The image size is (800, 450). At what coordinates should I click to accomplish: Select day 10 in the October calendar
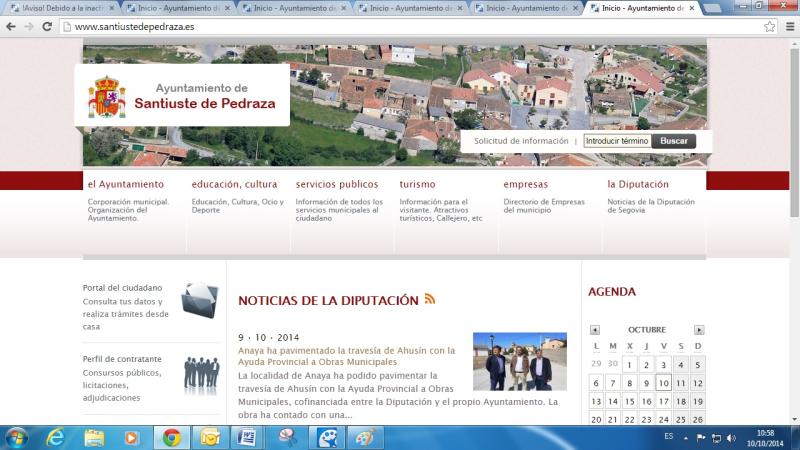click(663, 383)
